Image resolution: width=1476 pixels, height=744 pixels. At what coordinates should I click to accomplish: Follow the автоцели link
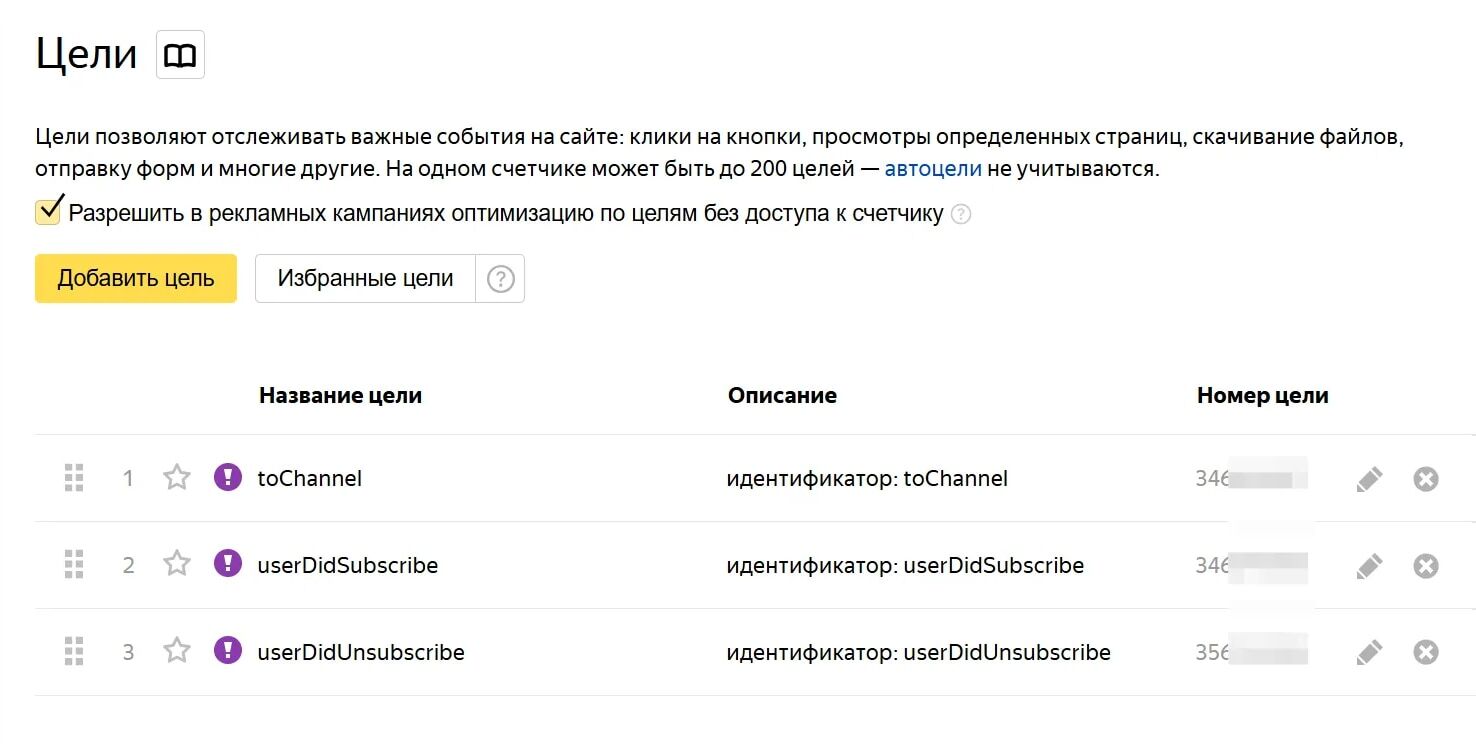pyautogui.click(x=933, y=169)
